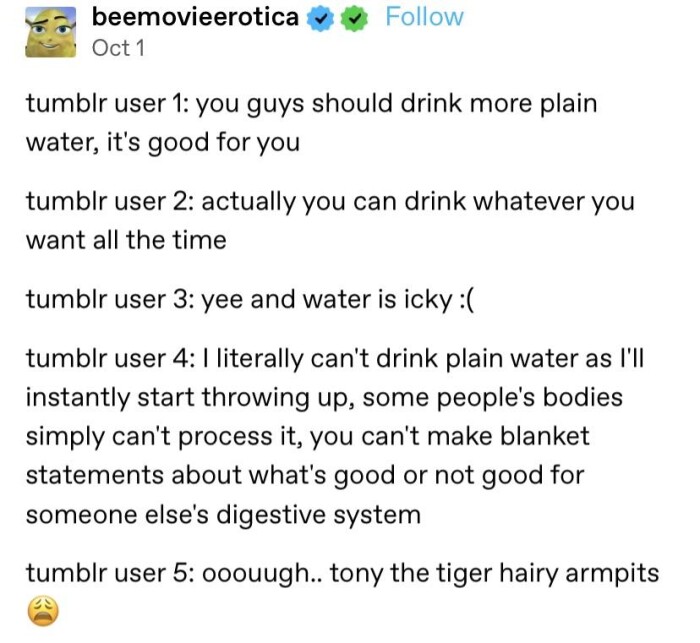Open the beemovieerotica blog name link

(x=194, y=17)
